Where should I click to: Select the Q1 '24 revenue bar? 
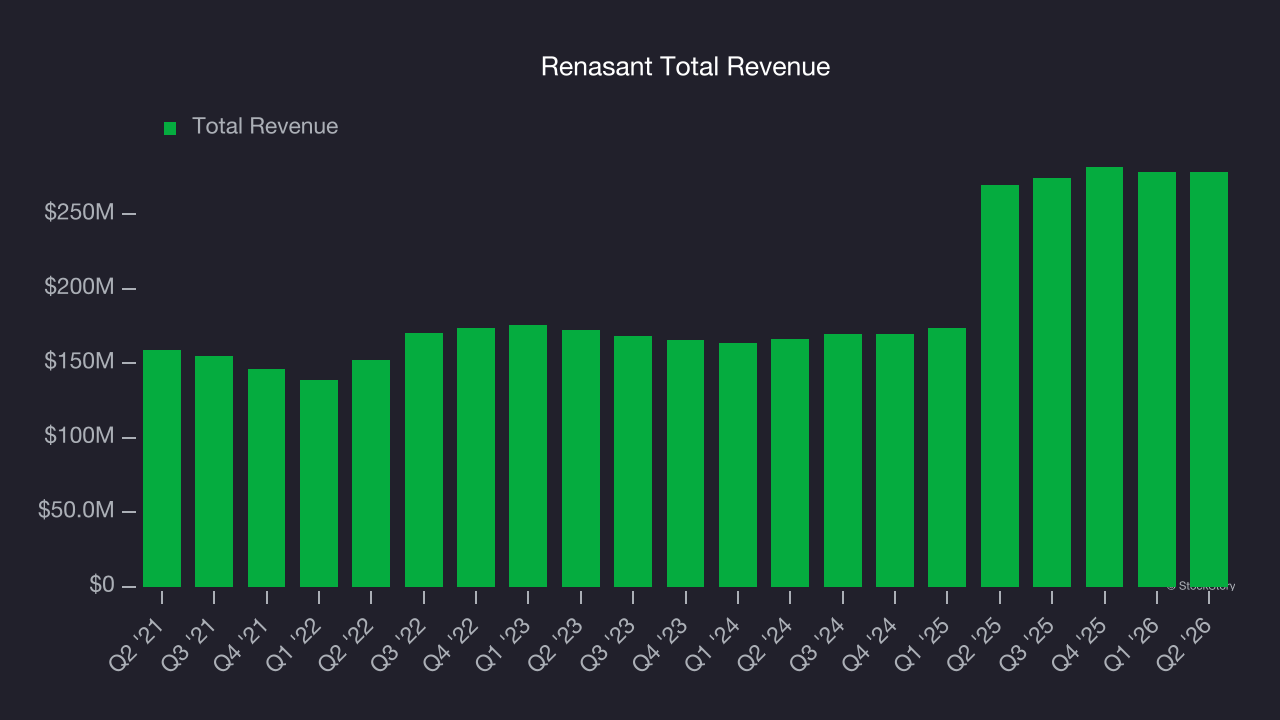(x=738, y=465)
